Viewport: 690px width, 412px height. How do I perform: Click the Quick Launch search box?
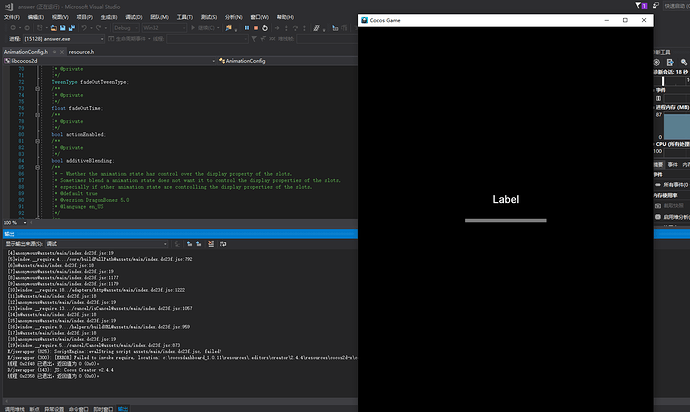click(676, 6)
